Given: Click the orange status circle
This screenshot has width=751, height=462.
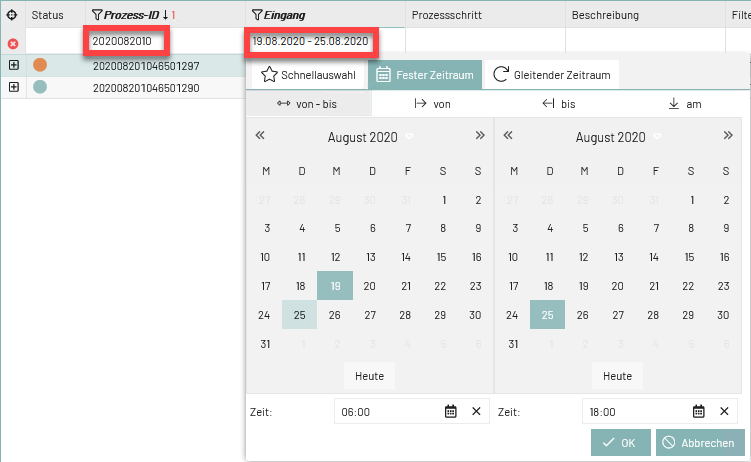Looking at the screenshot, I should [x=40, y=65].
